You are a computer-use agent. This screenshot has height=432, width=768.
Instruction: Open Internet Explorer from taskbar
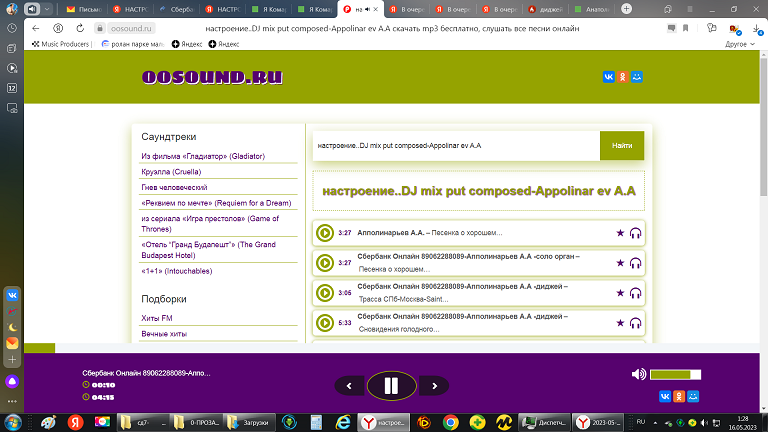click(343, 422)
